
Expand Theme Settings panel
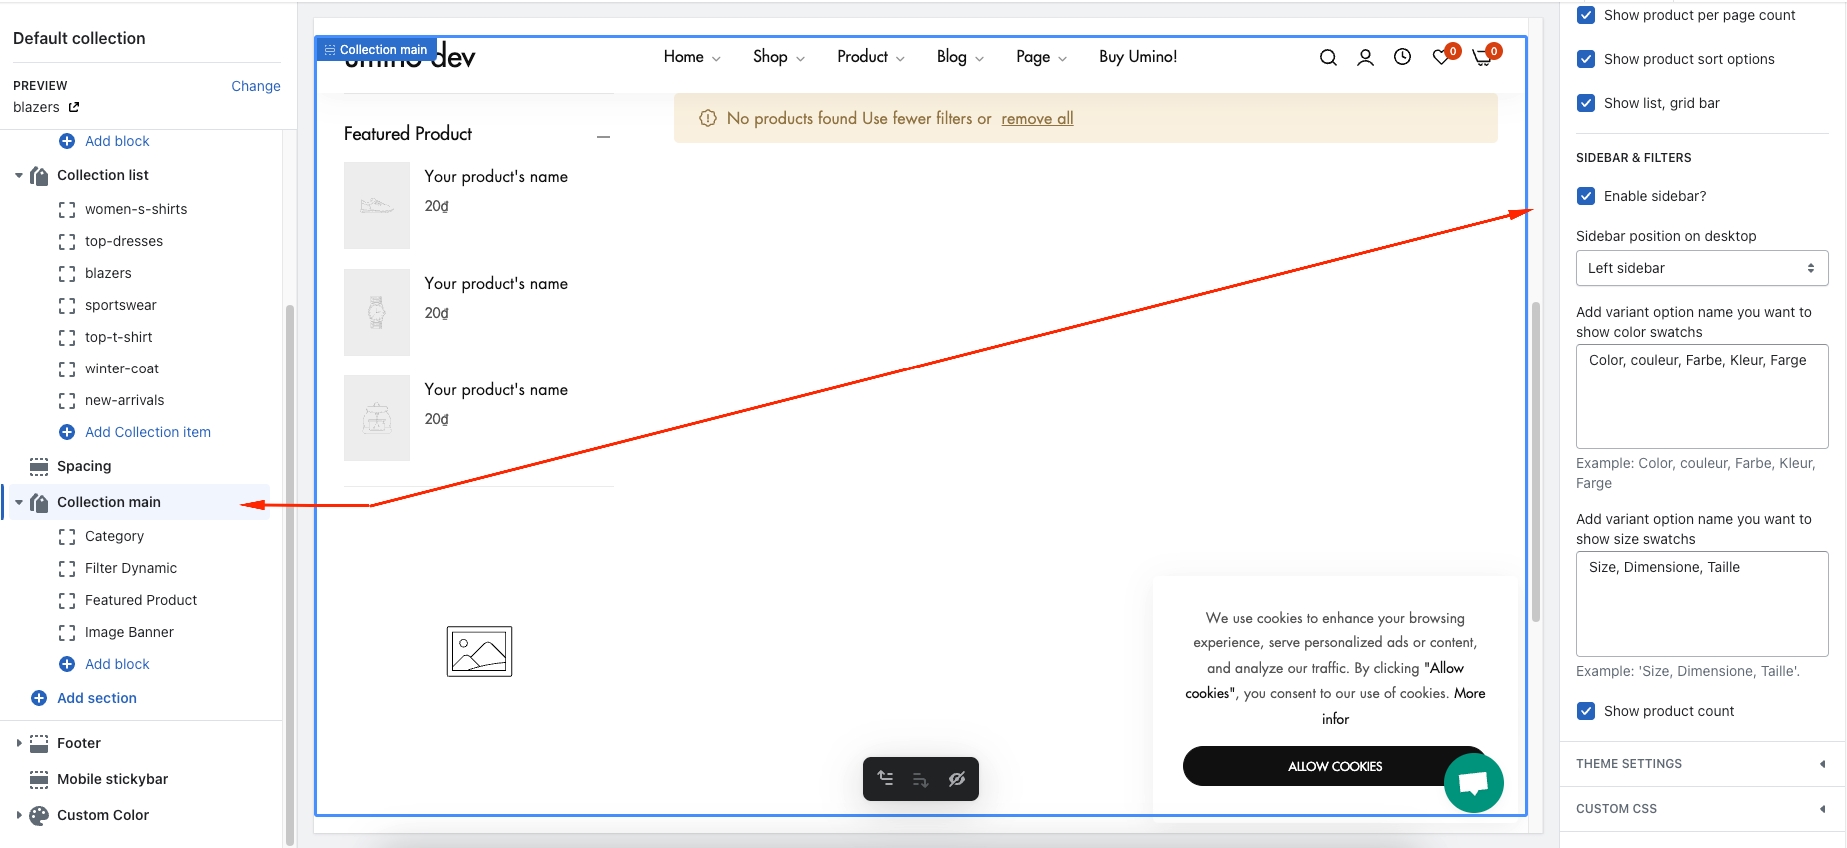[1702, 764]
